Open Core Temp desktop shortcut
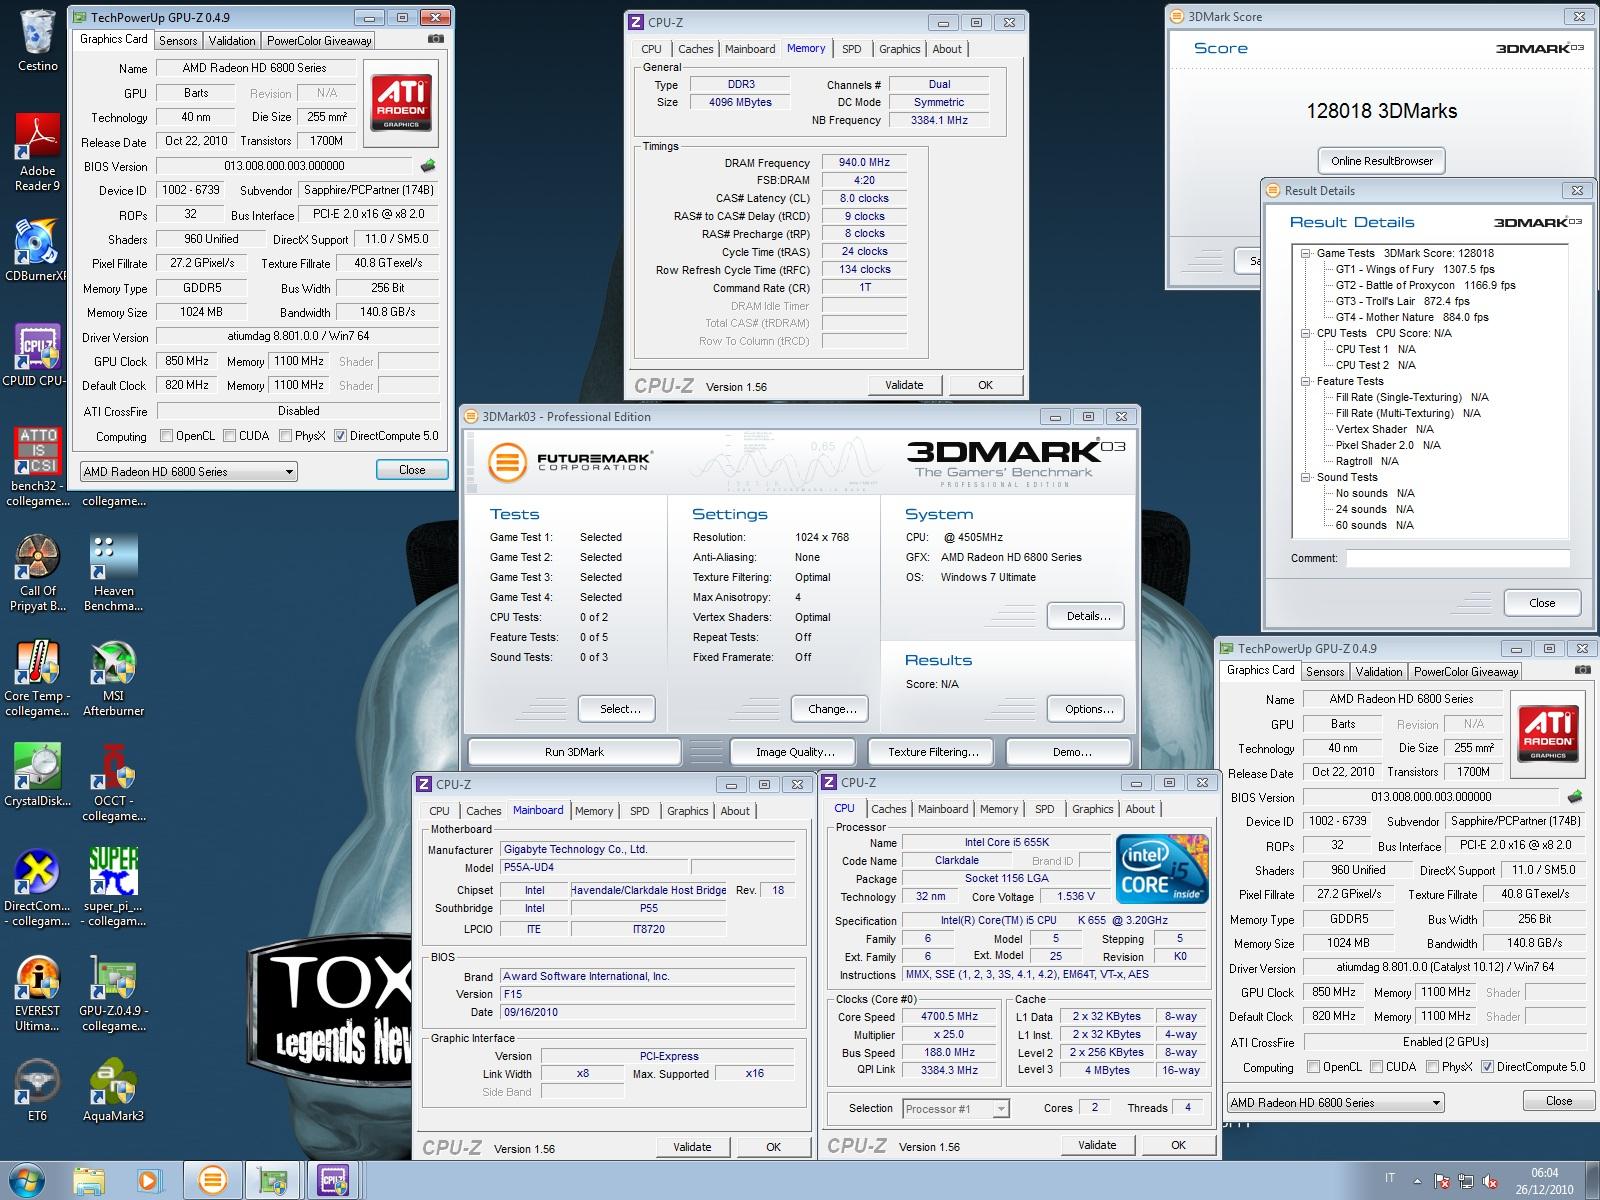Image resolution: width=1600 pixels, height=1200 pixels. click(37, 678)
